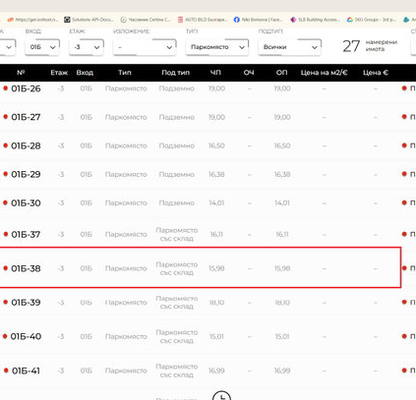Viewport: 416px width, 400px height.
Task: Click ЧП value 16,50 in row 01Б-28
Action: click(x=217, y=146)
